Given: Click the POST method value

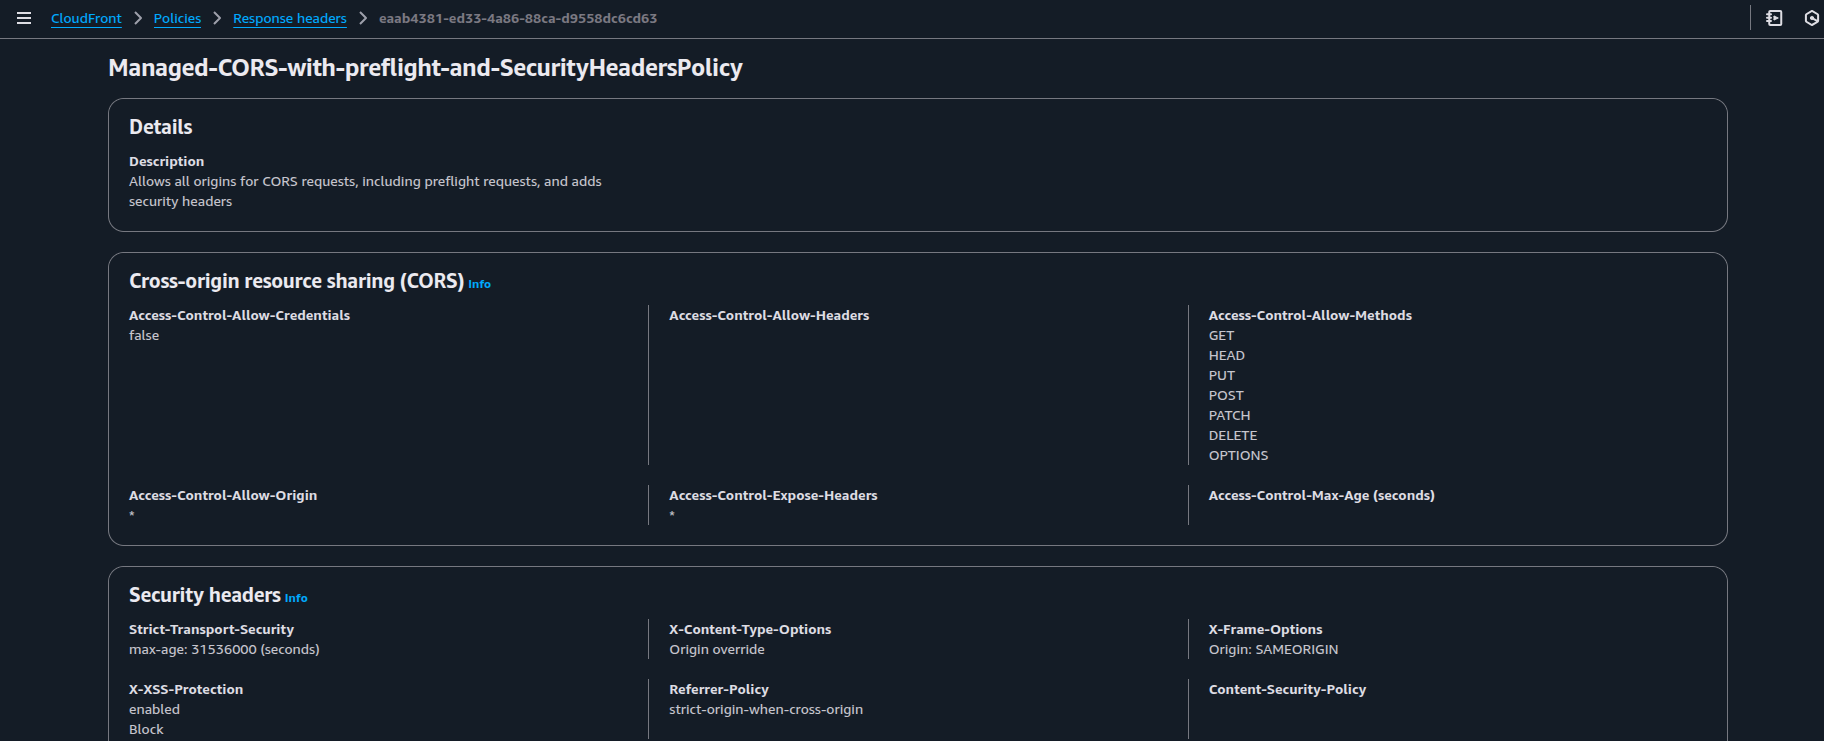Looking at the screenshot, I should [x=1226, y=395].
